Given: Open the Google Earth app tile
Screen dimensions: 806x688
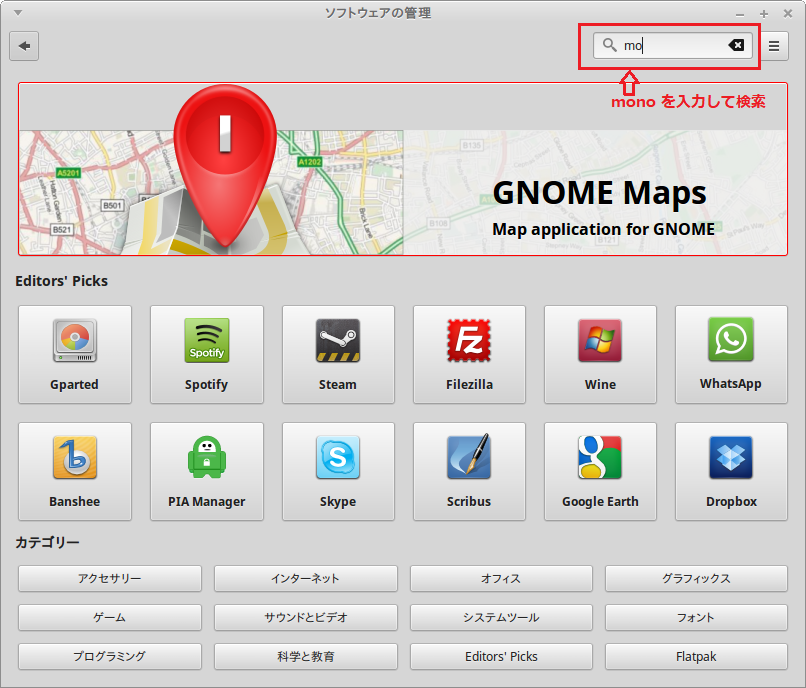Looking at the screenshot, I should [x=600, y=472].
